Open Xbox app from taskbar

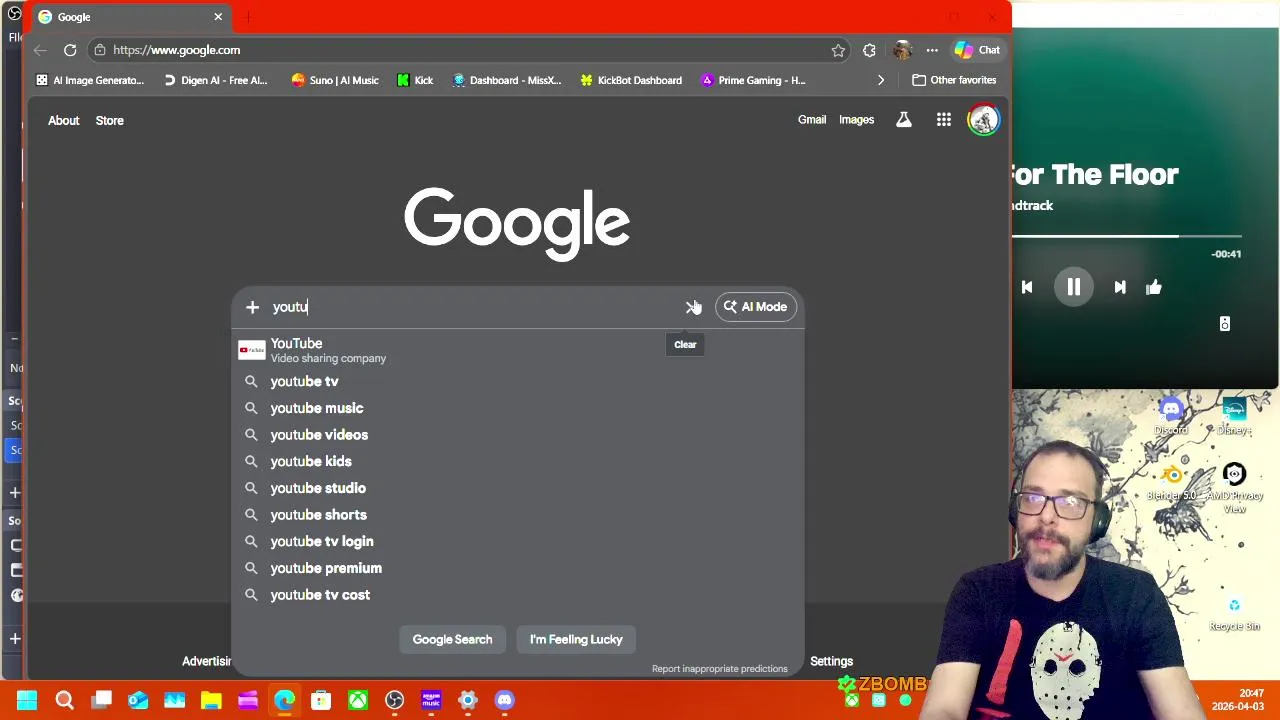(x=357, y=700)
